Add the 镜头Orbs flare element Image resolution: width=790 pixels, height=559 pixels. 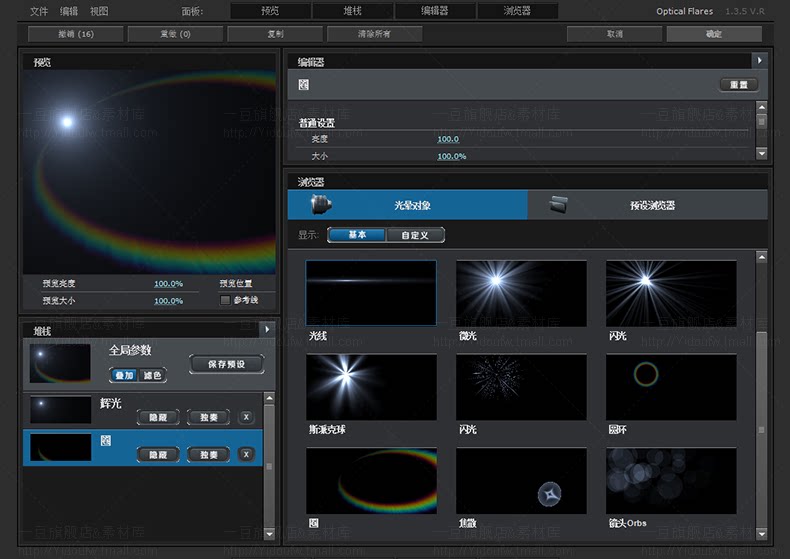671,481
